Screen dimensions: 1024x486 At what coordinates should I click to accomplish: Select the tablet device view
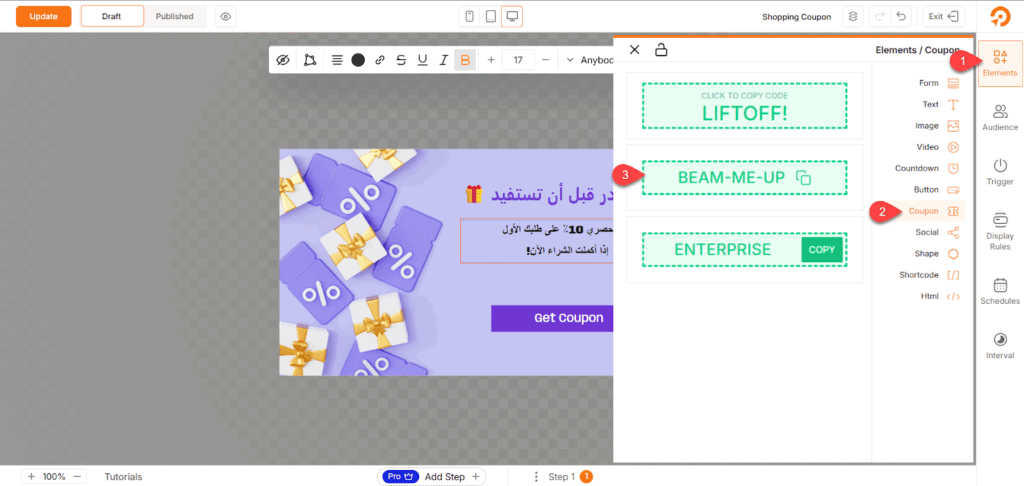(x=490, y=16)
